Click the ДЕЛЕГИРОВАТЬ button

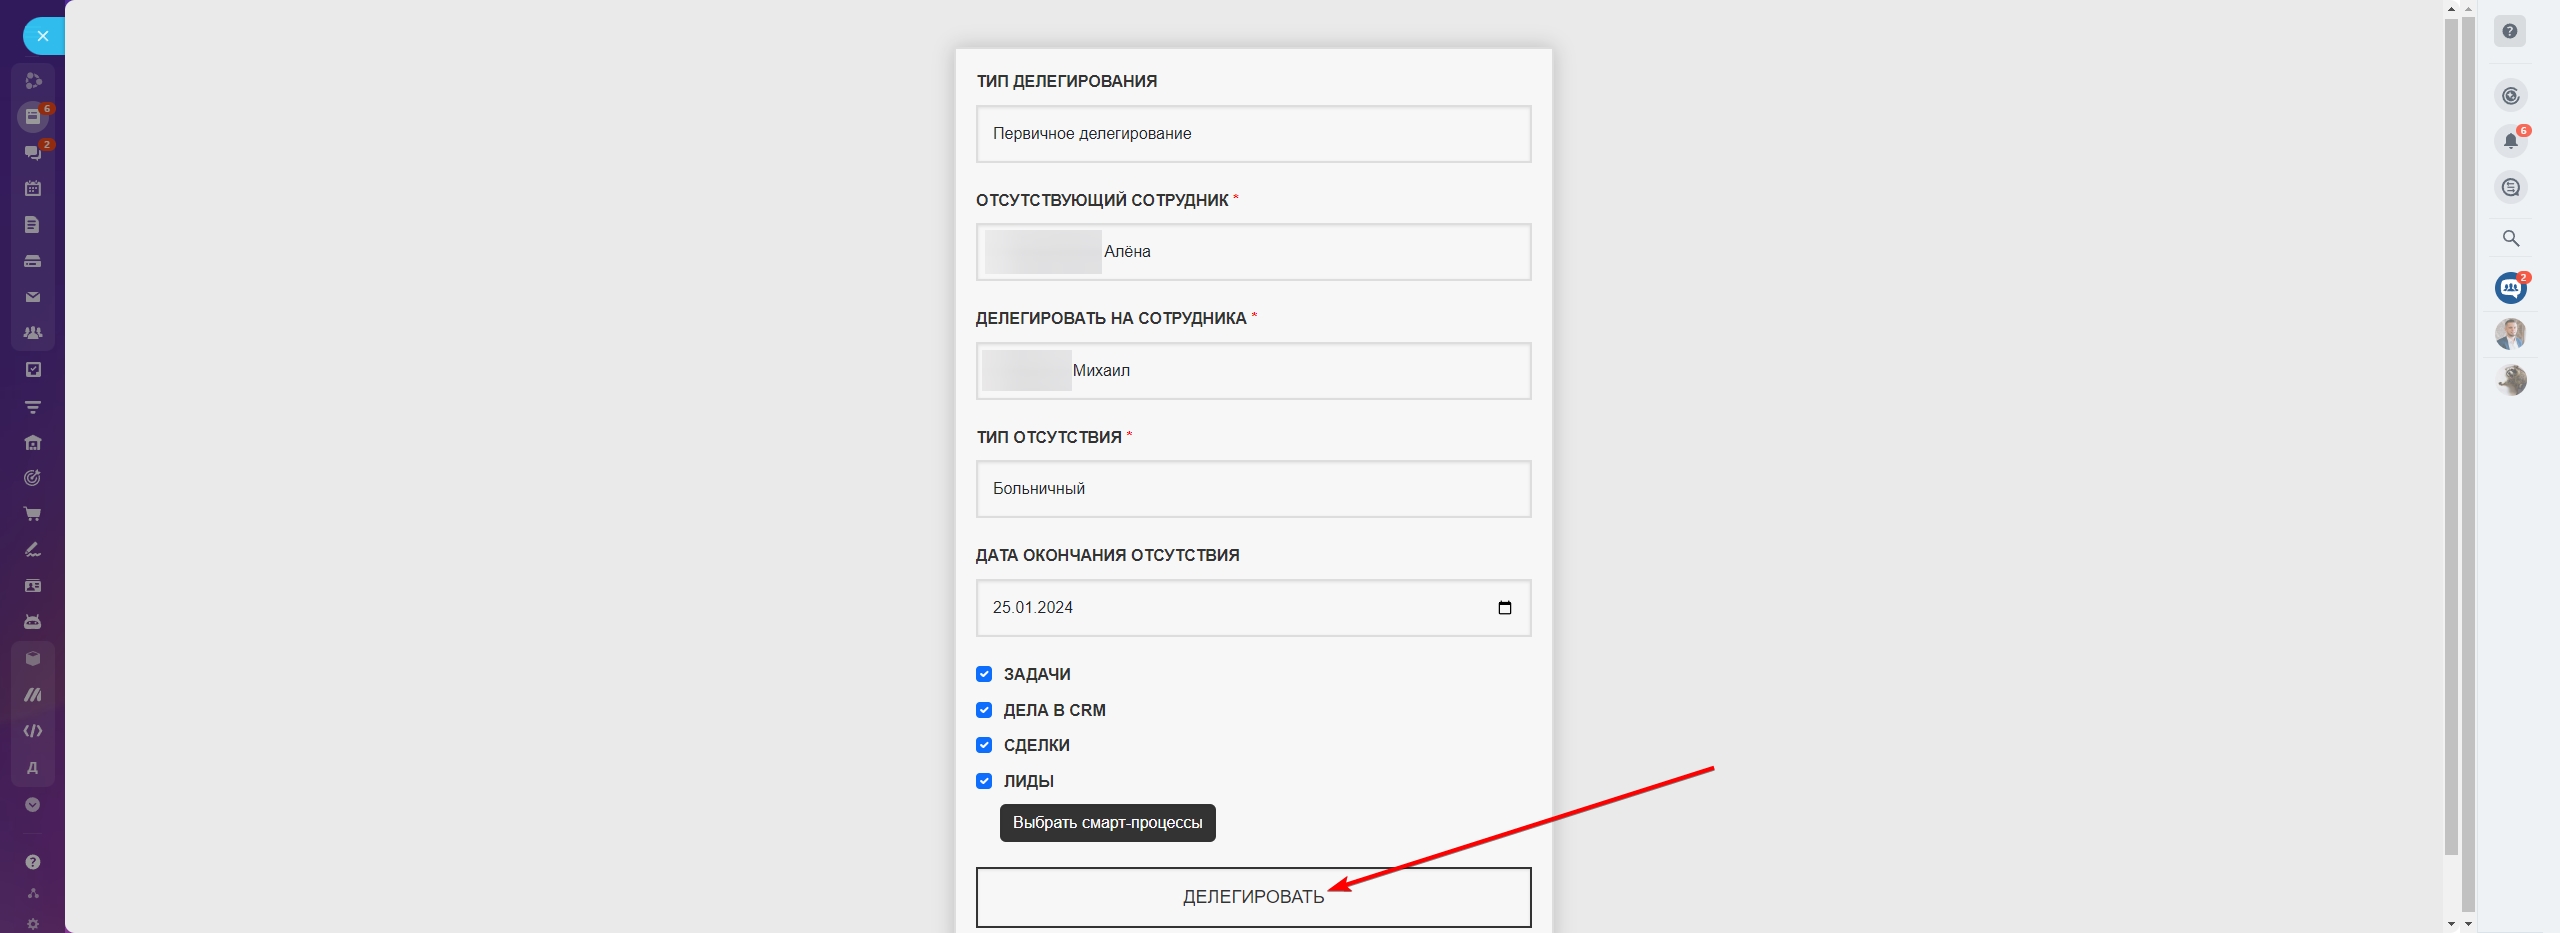(1253, 897)
